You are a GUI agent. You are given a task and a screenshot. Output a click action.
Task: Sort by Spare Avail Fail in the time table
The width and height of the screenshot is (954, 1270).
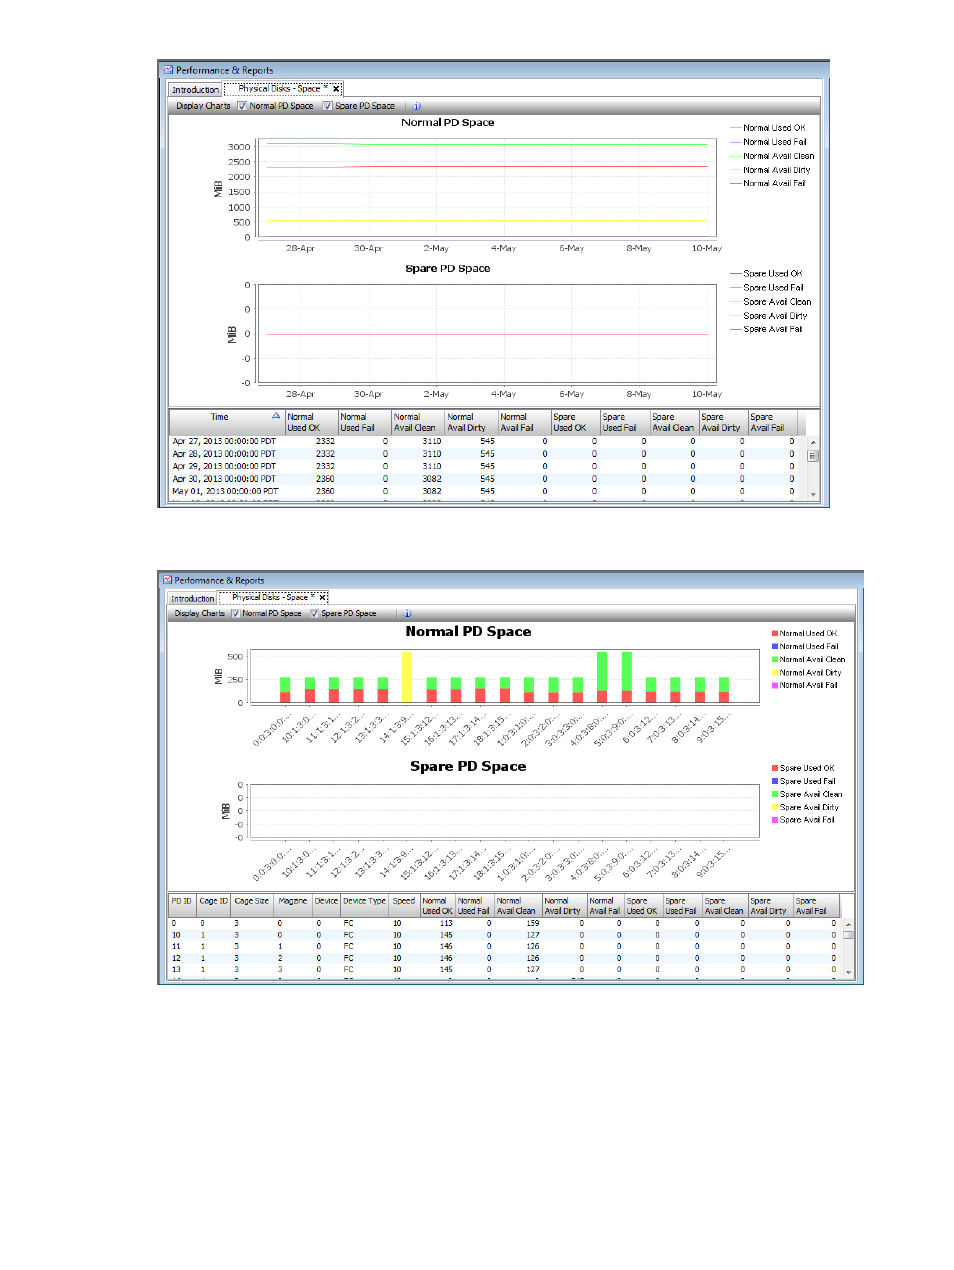[772, 422]
